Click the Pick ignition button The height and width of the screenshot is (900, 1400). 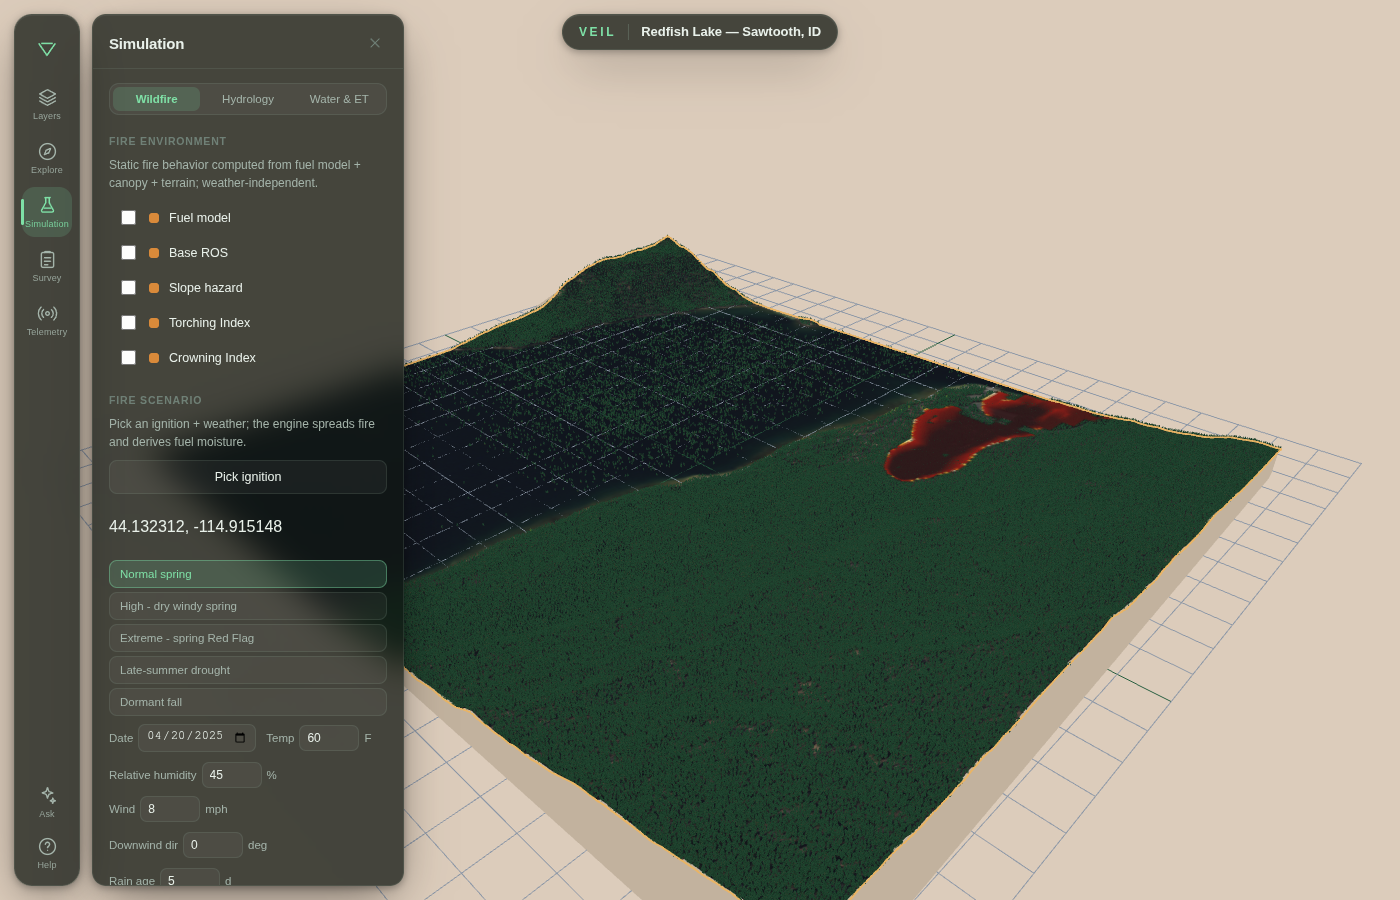tap(248, 477)
